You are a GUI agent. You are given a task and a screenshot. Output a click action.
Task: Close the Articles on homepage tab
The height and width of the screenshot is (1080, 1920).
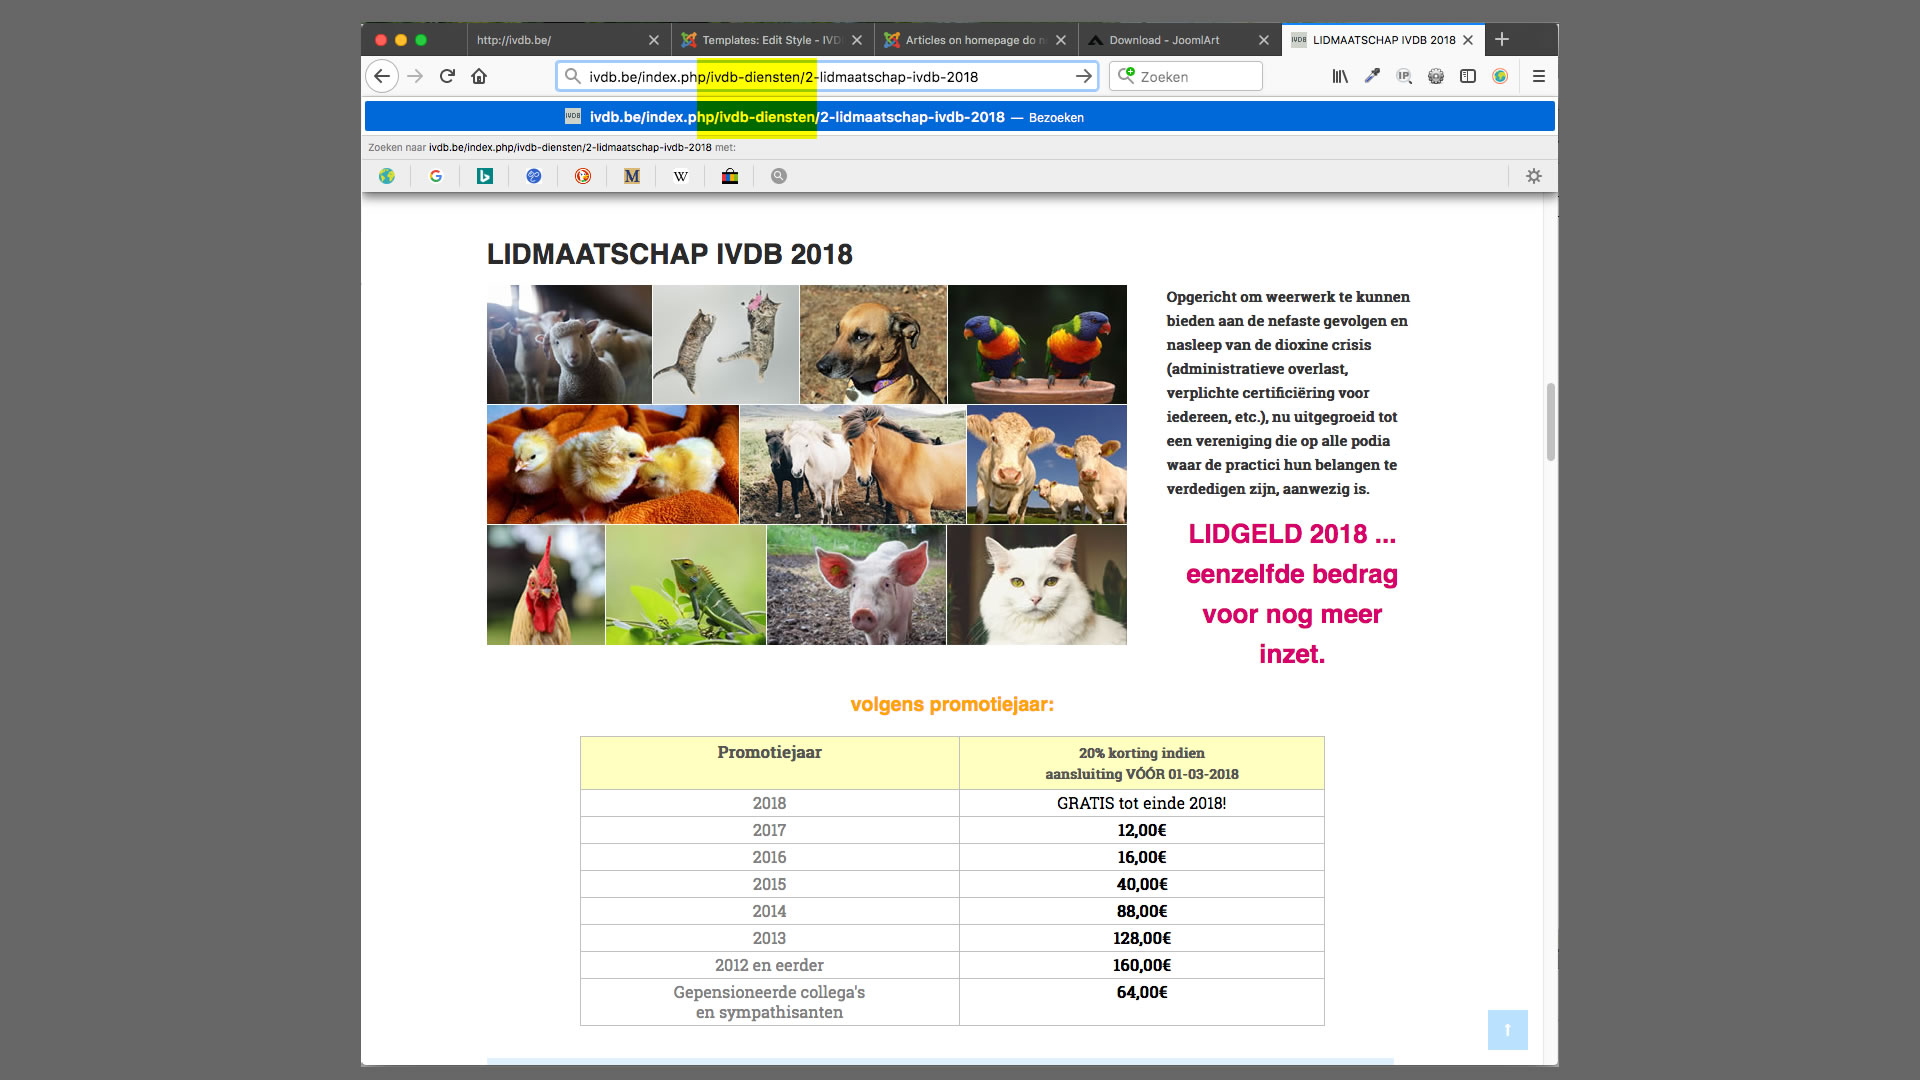click(1061, 40)
